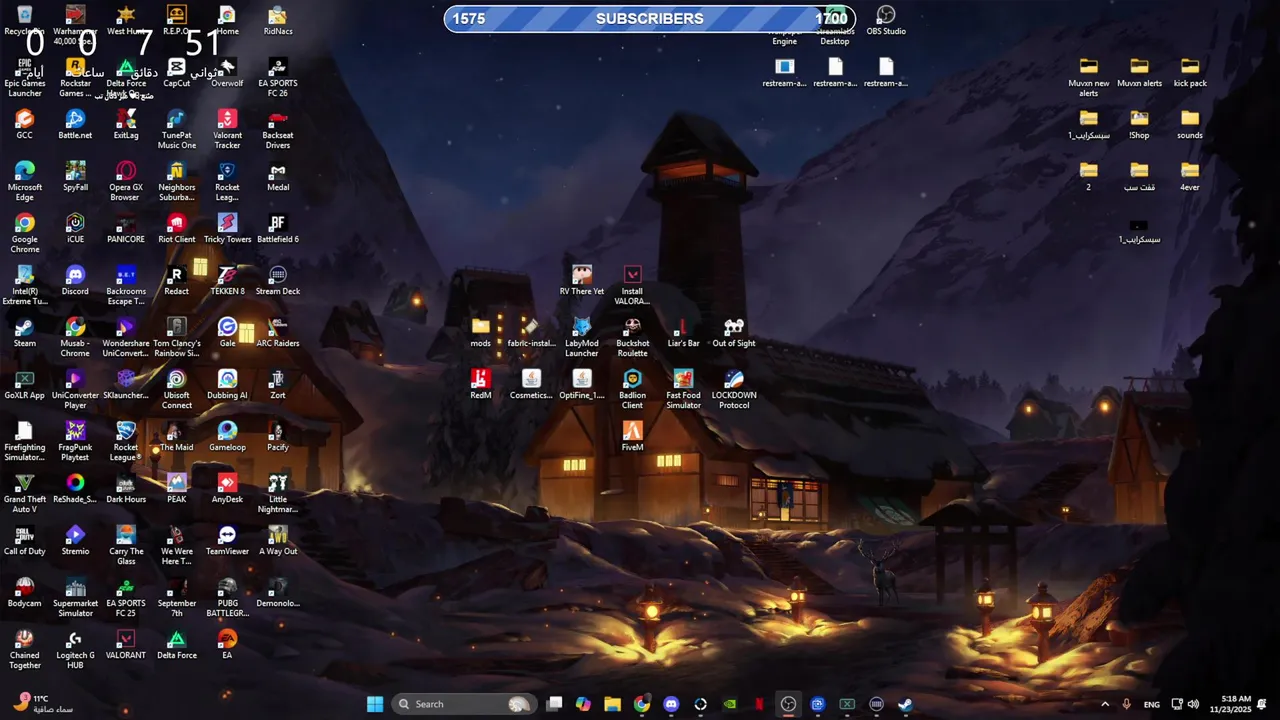Open the Recycle Bin
The height and width of the screenshot is (720, 1280).
pyautogui.click(x=25, y=19)
